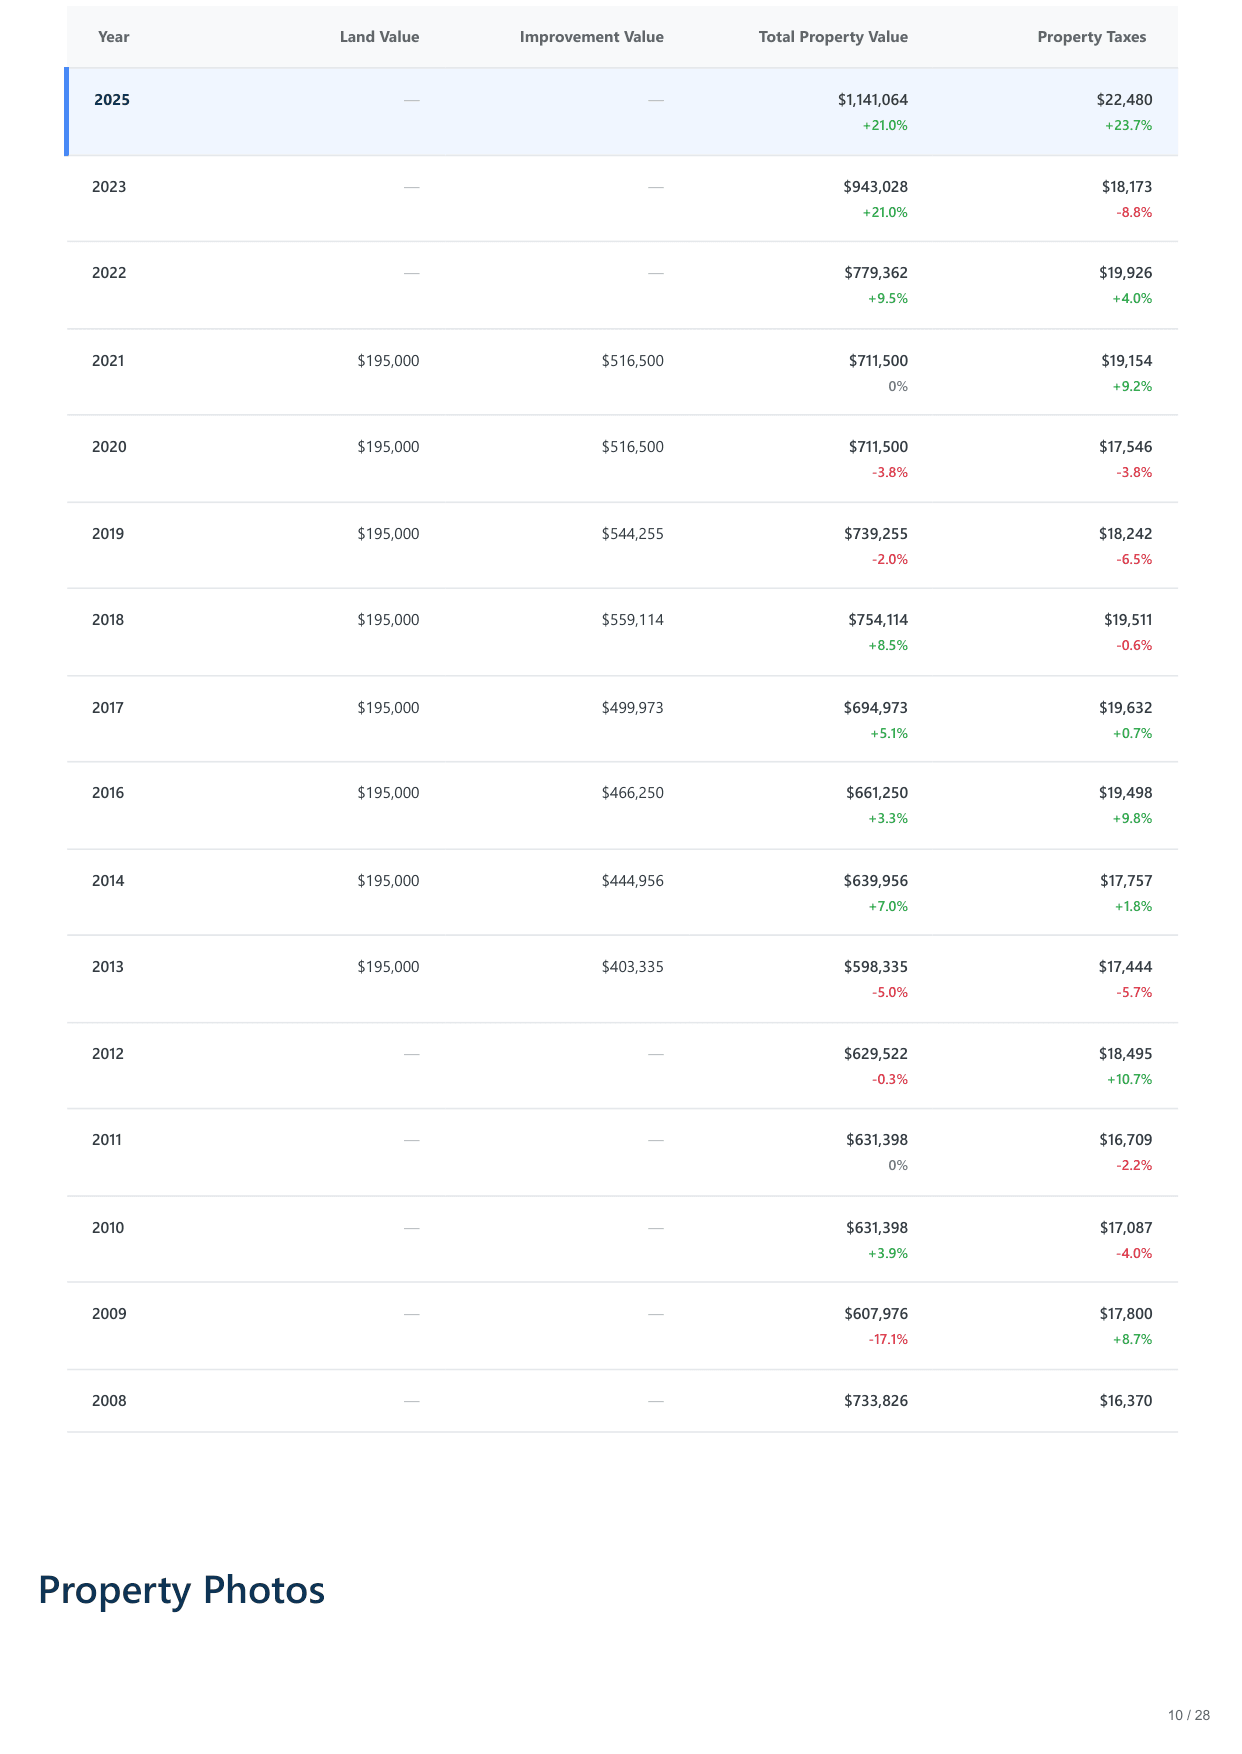Click the $22,480 property taxes amount
The width and height of the screenshot is (1242, 1754).
tap(1124, 100)
